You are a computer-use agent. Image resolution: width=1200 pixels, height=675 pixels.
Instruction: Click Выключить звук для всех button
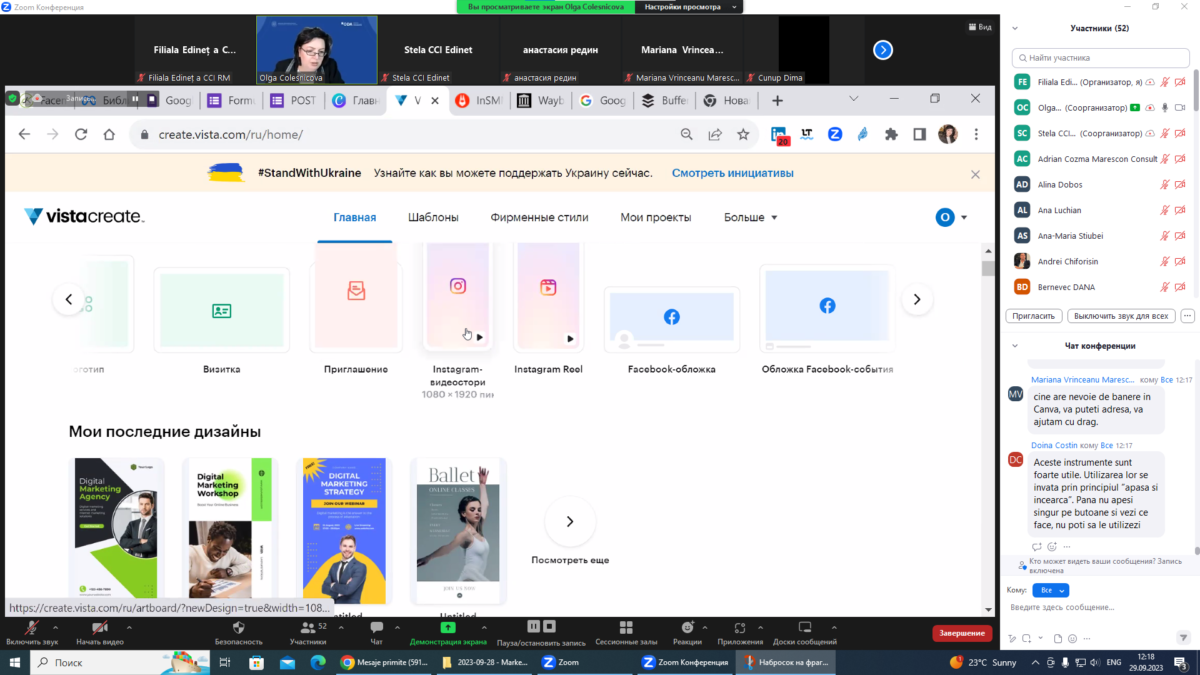tap(1121, 316)
